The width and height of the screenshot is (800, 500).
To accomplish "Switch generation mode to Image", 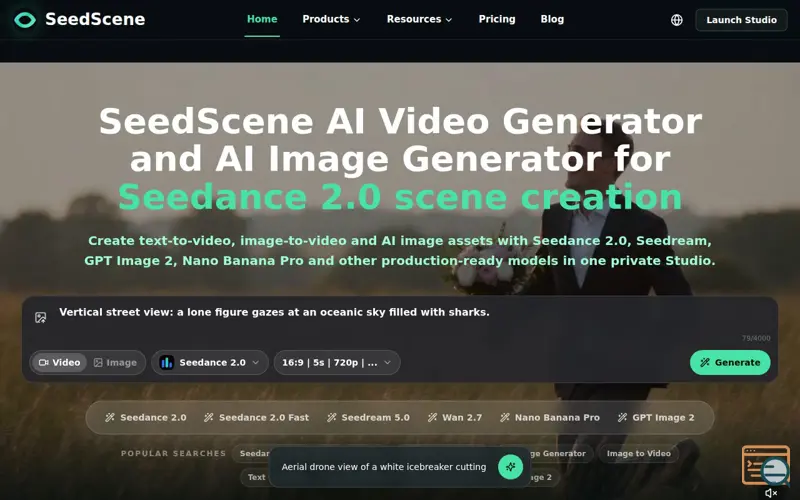I will [115, 362].
